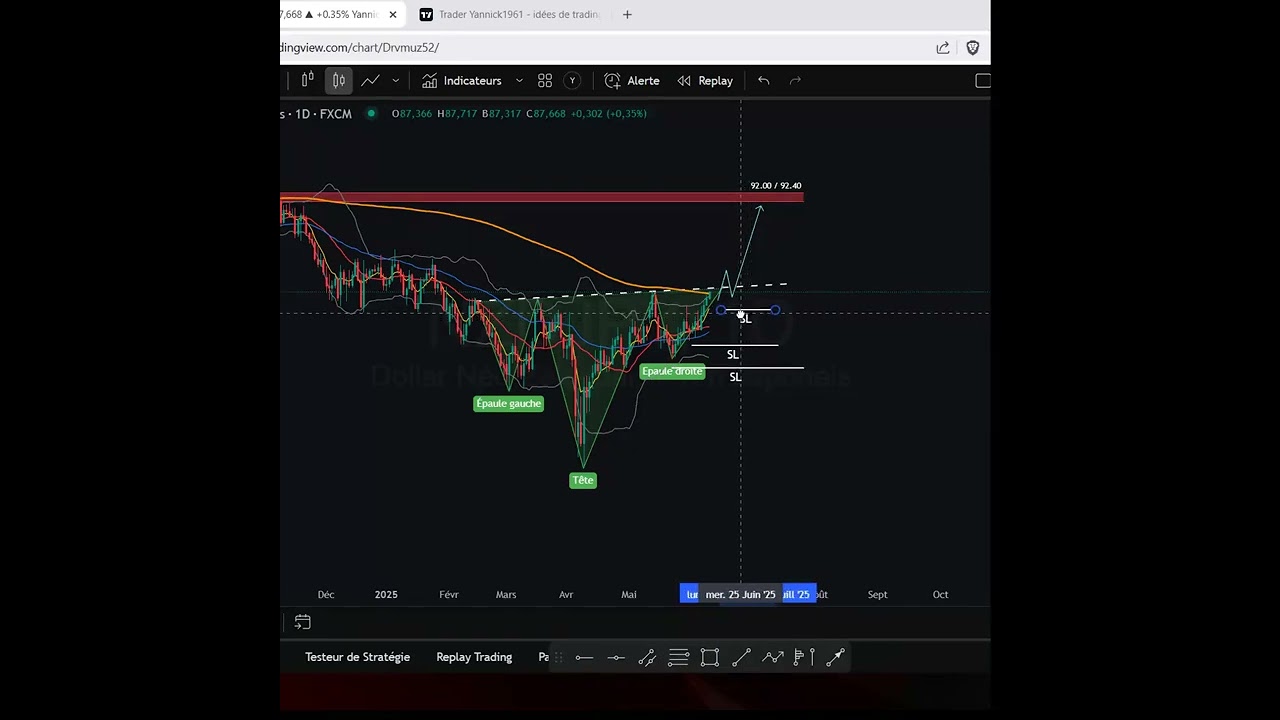This screenshot has height=720, width=1280.
Task: Click the Brave shield icon
Action: [x=972, y=48]
